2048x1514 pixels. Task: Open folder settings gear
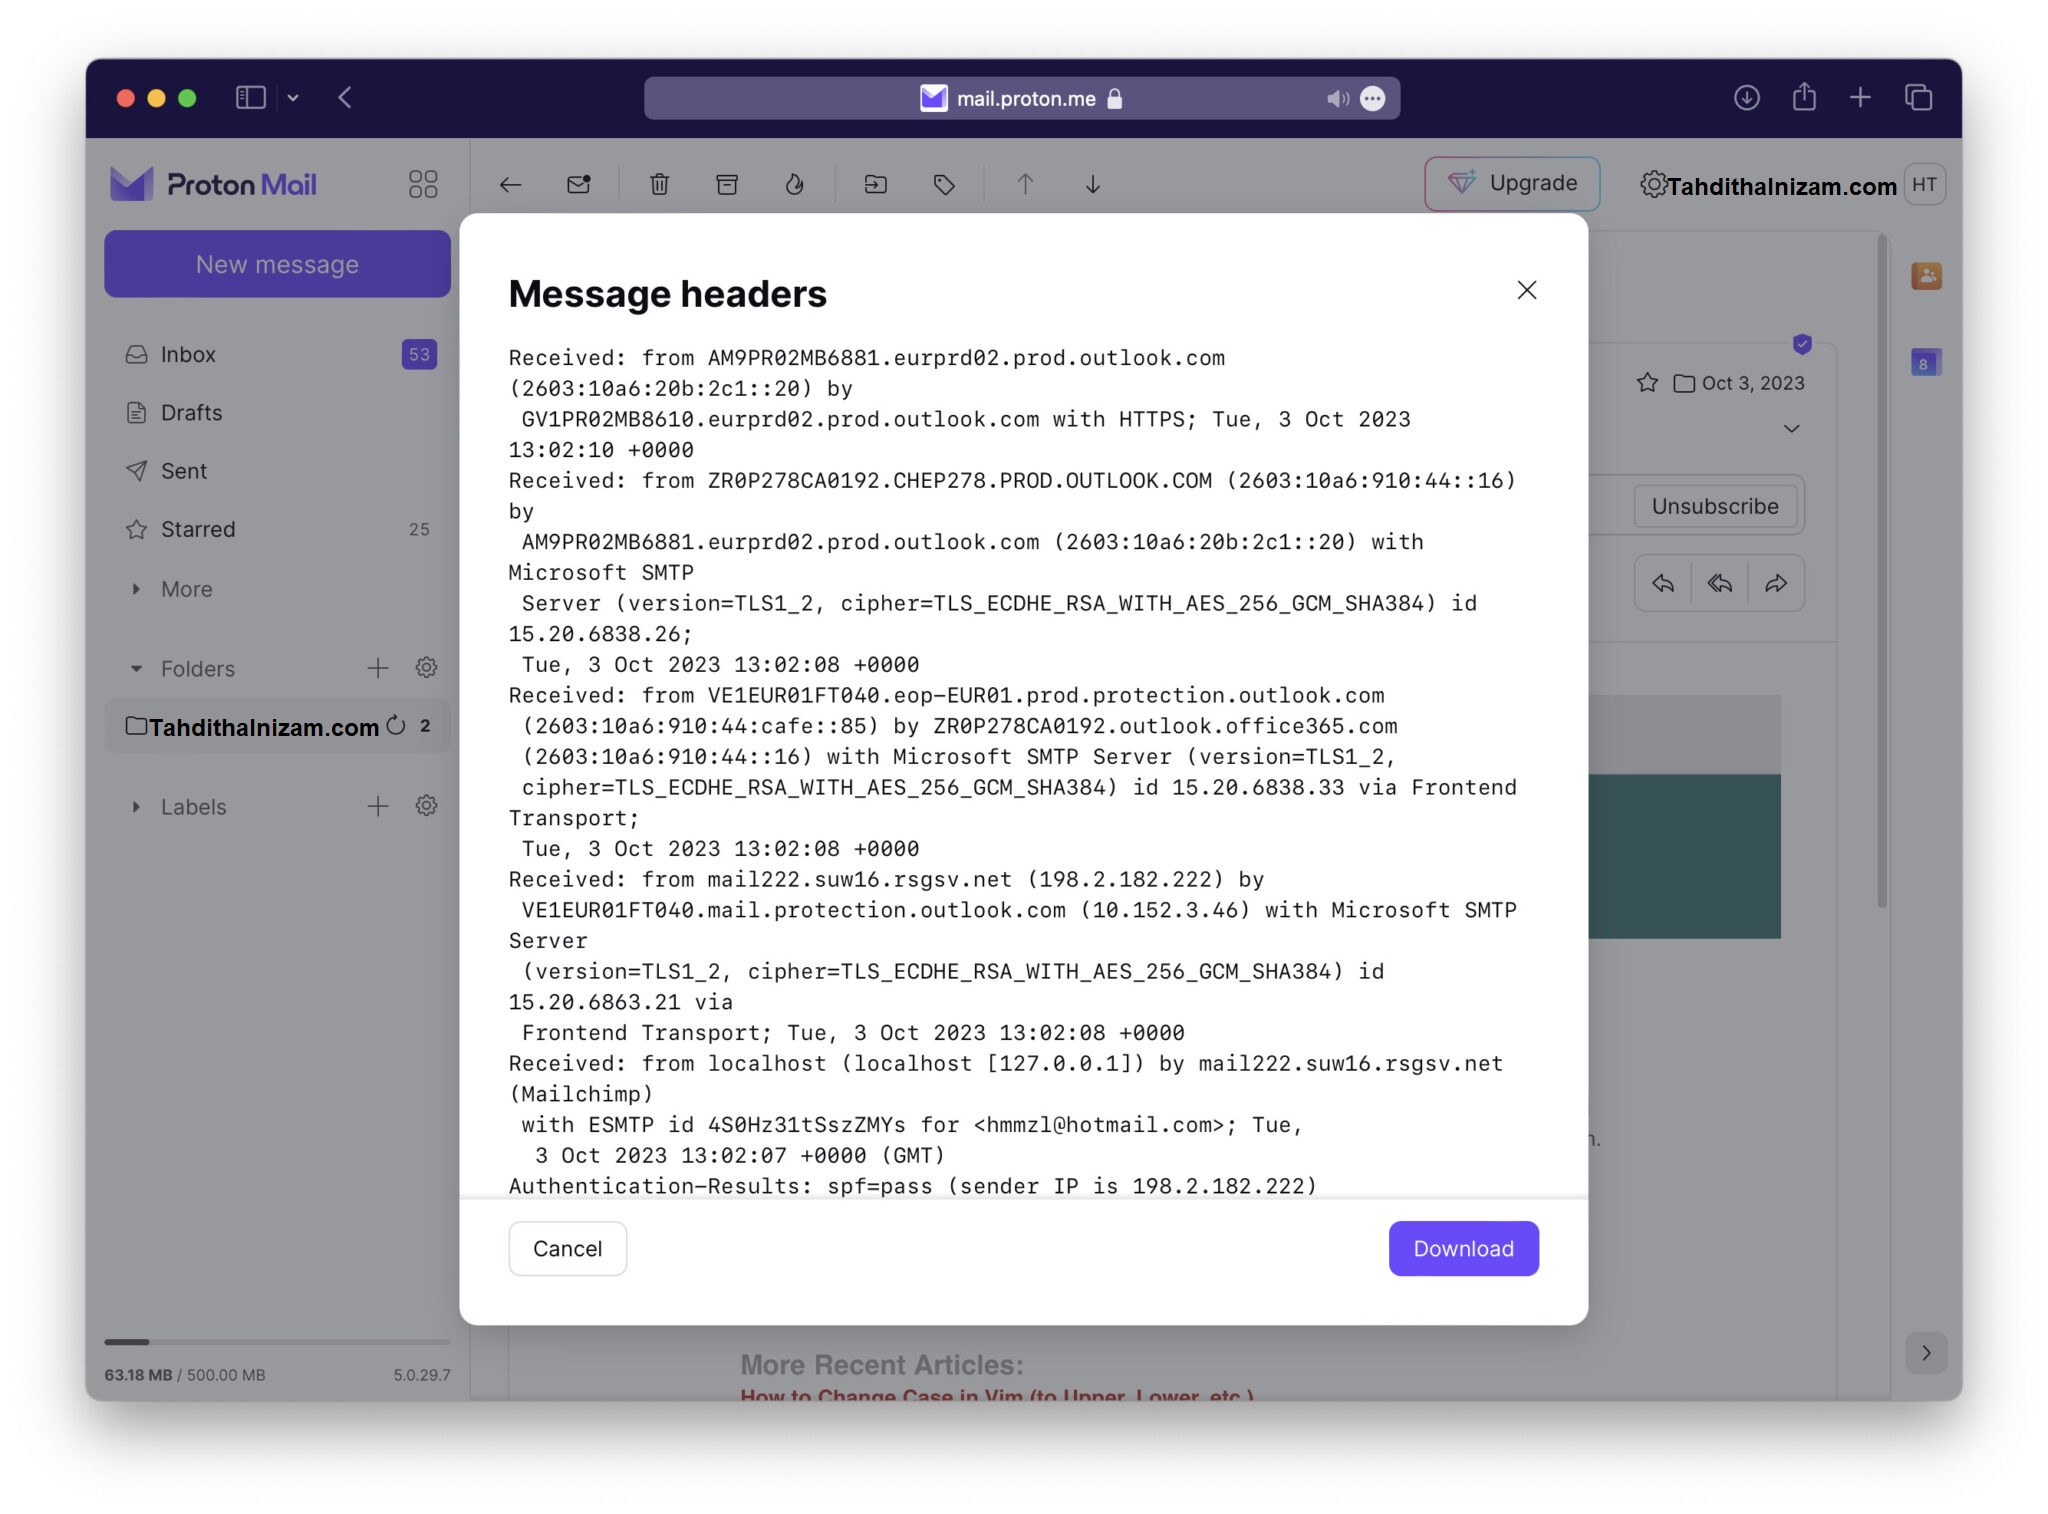[x=426, y=668]
